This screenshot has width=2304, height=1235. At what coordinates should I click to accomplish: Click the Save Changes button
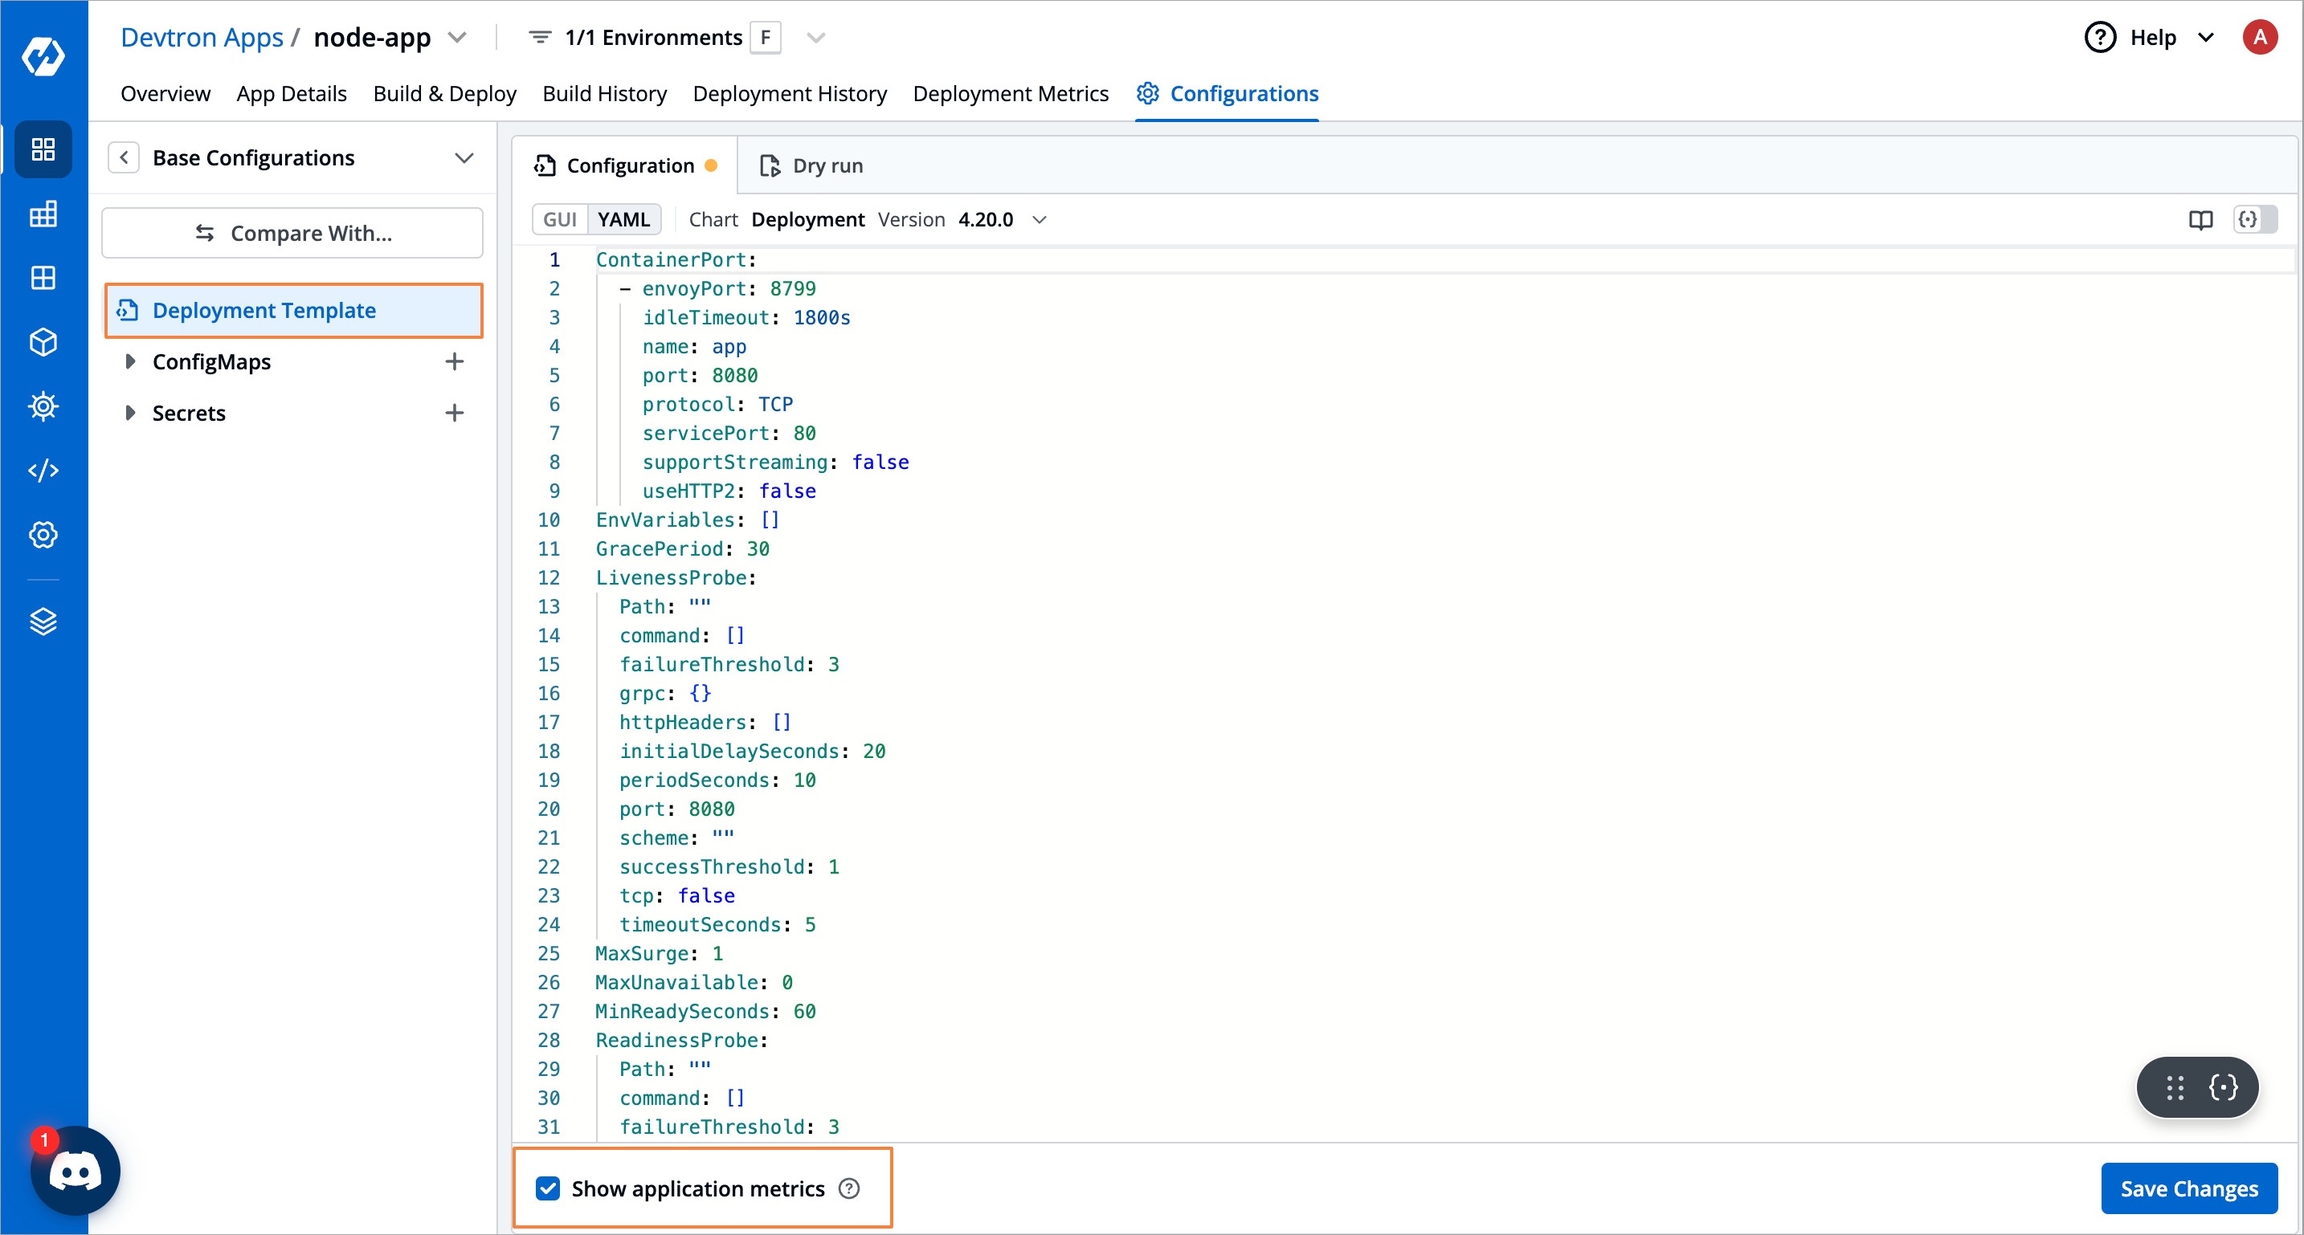tap(2188, 1188)
